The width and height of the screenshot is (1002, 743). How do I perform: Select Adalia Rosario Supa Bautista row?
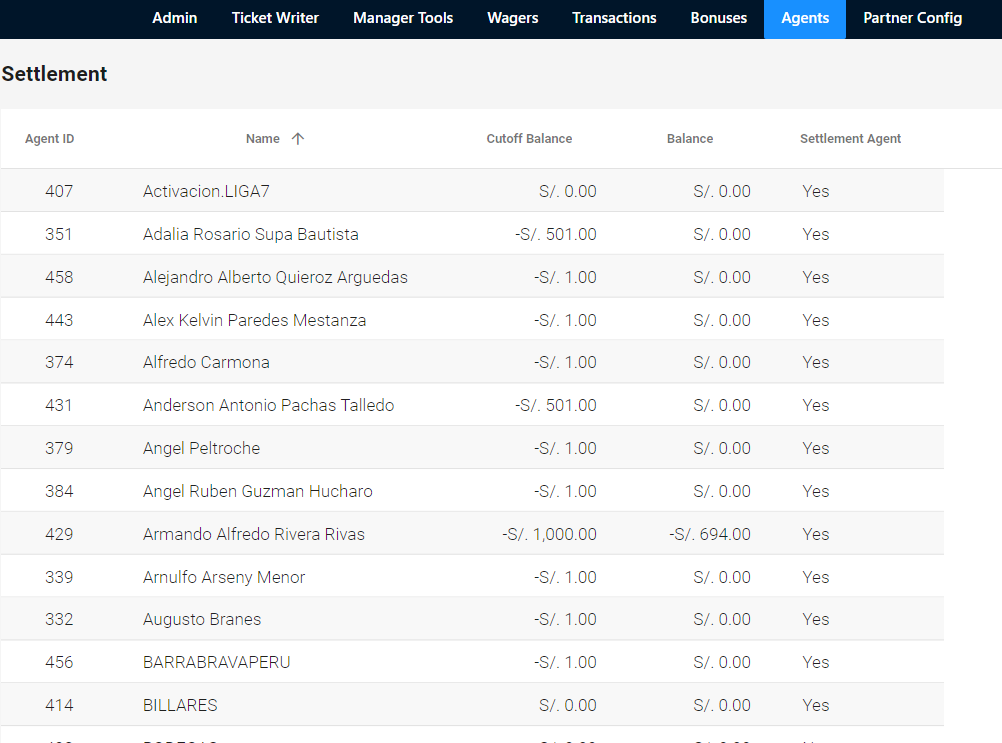[x=250, y=234]
